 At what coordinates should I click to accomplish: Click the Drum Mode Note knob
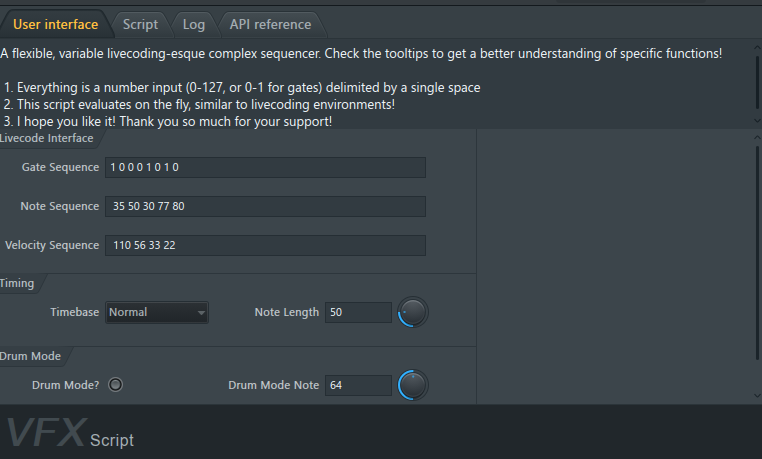coord(413,385)
